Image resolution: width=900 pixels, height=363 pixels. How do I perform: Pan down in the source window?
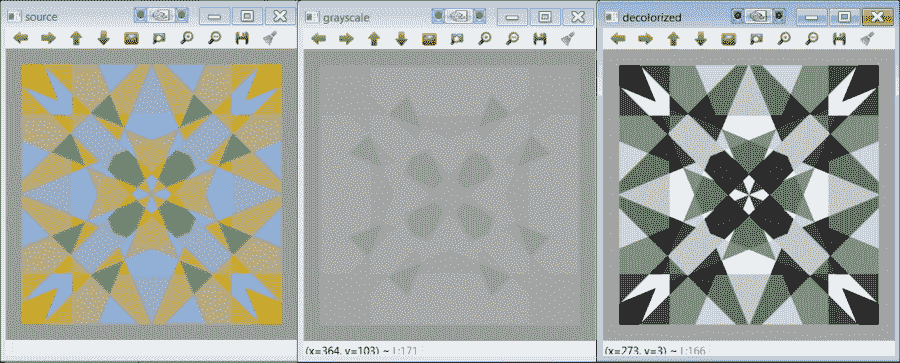point(103,38)
